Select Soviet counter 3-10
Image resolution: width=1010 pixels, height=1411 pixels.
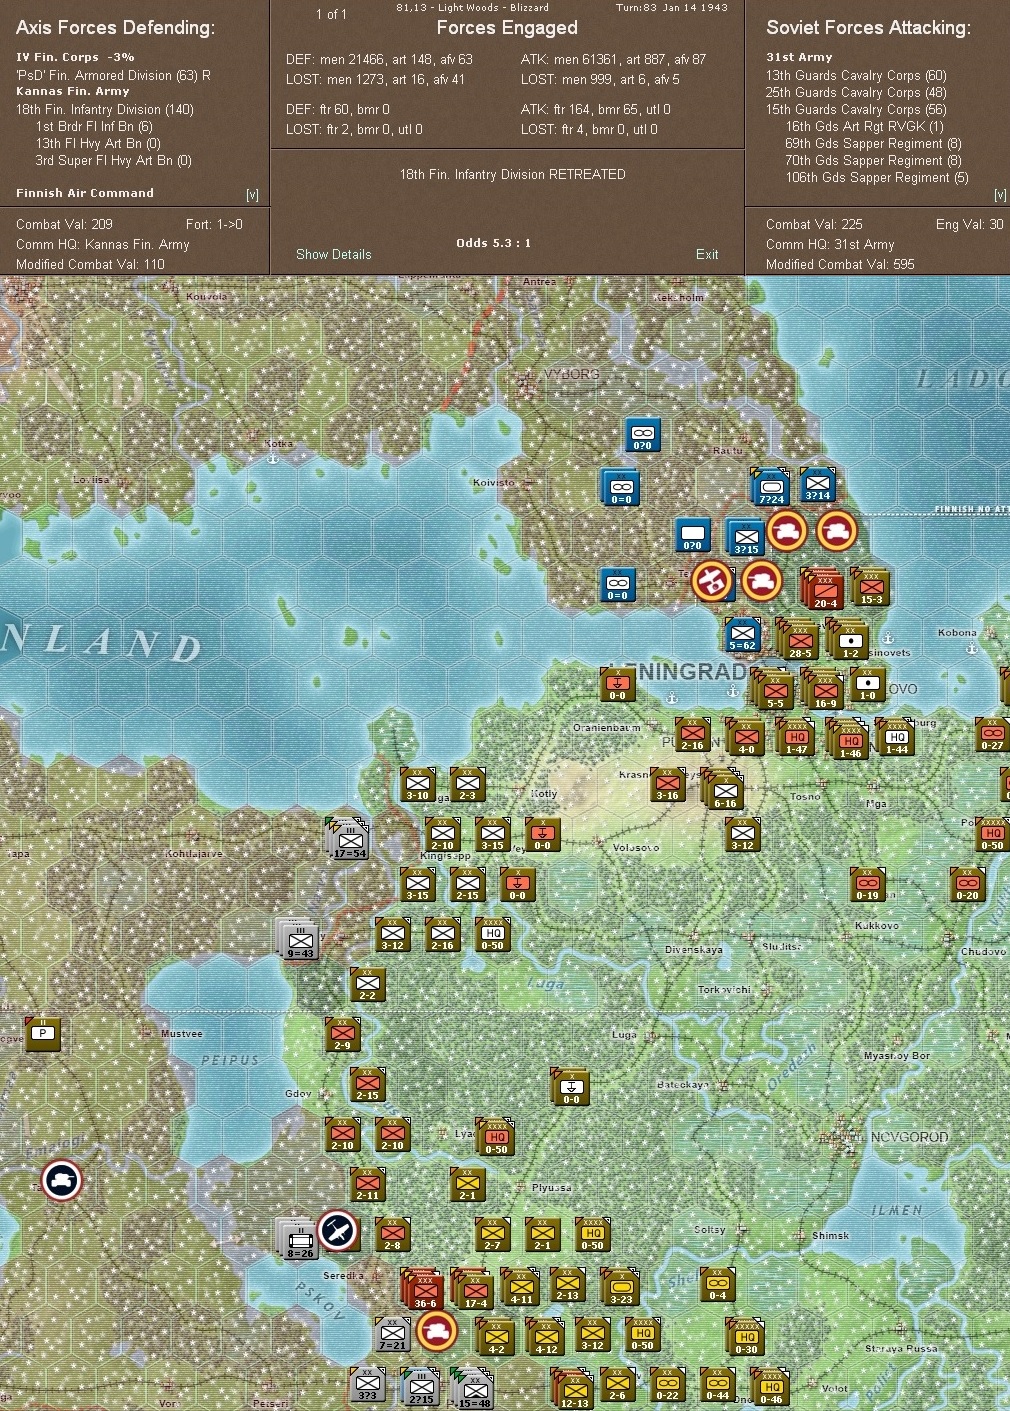pos(417,784)
